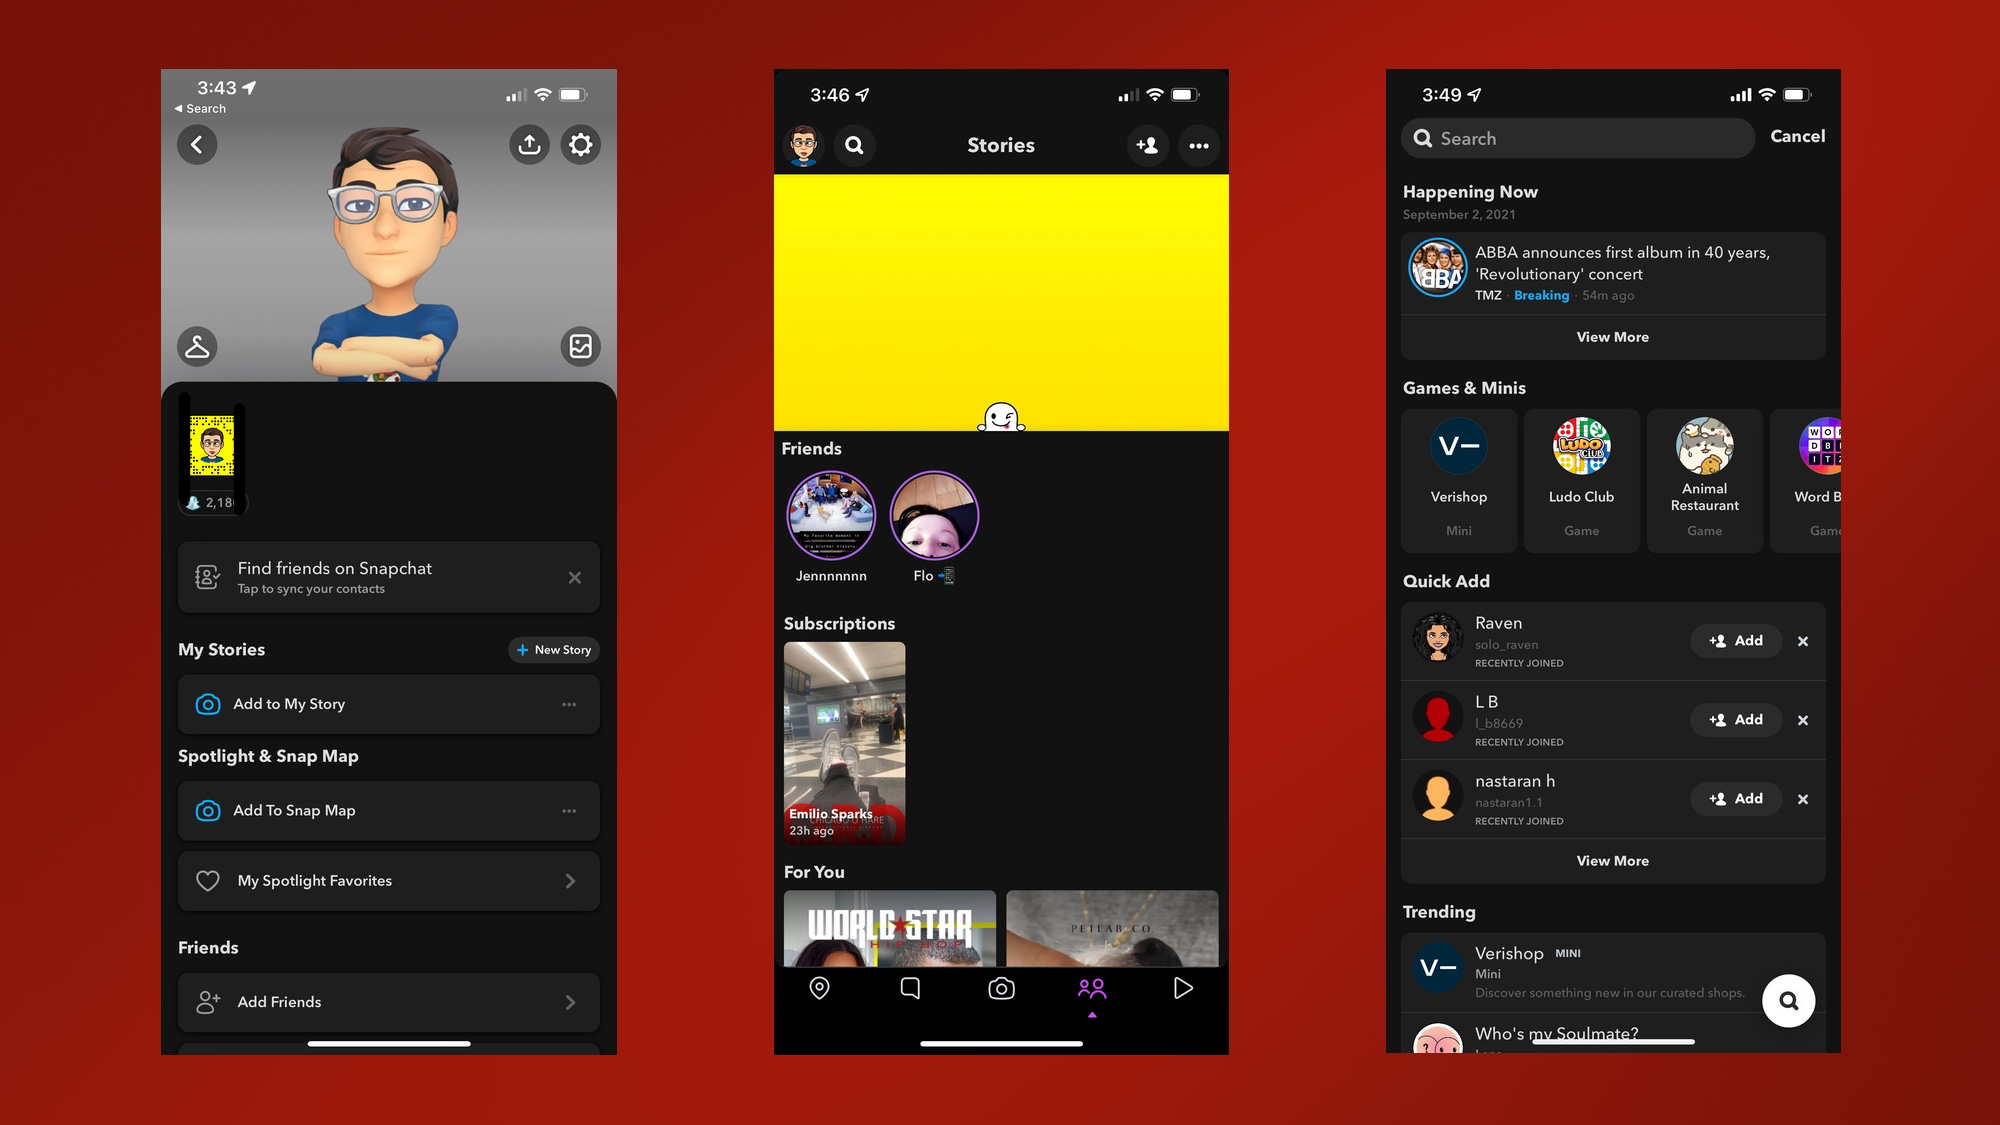Expand the three-dot menu on Add To Snap Map
The height and width of the screenshot is (1125, 2000).
569,810
